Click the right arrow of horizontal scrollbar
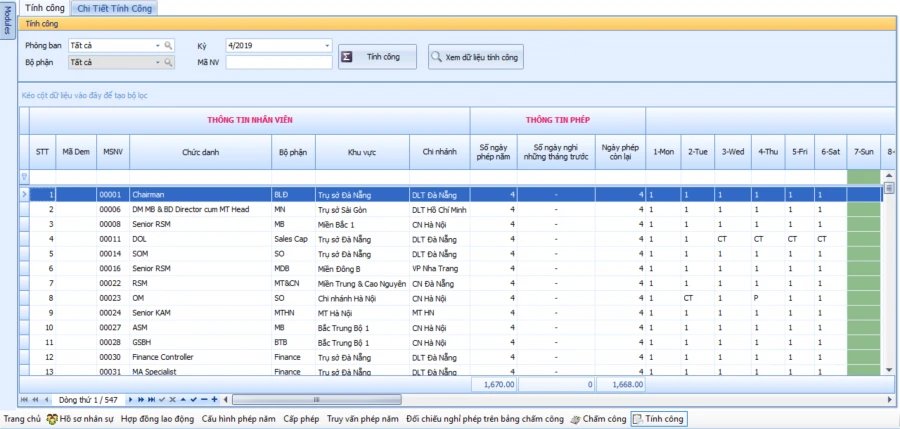Screen dimensions: 900x429 [x=890, y=400]
